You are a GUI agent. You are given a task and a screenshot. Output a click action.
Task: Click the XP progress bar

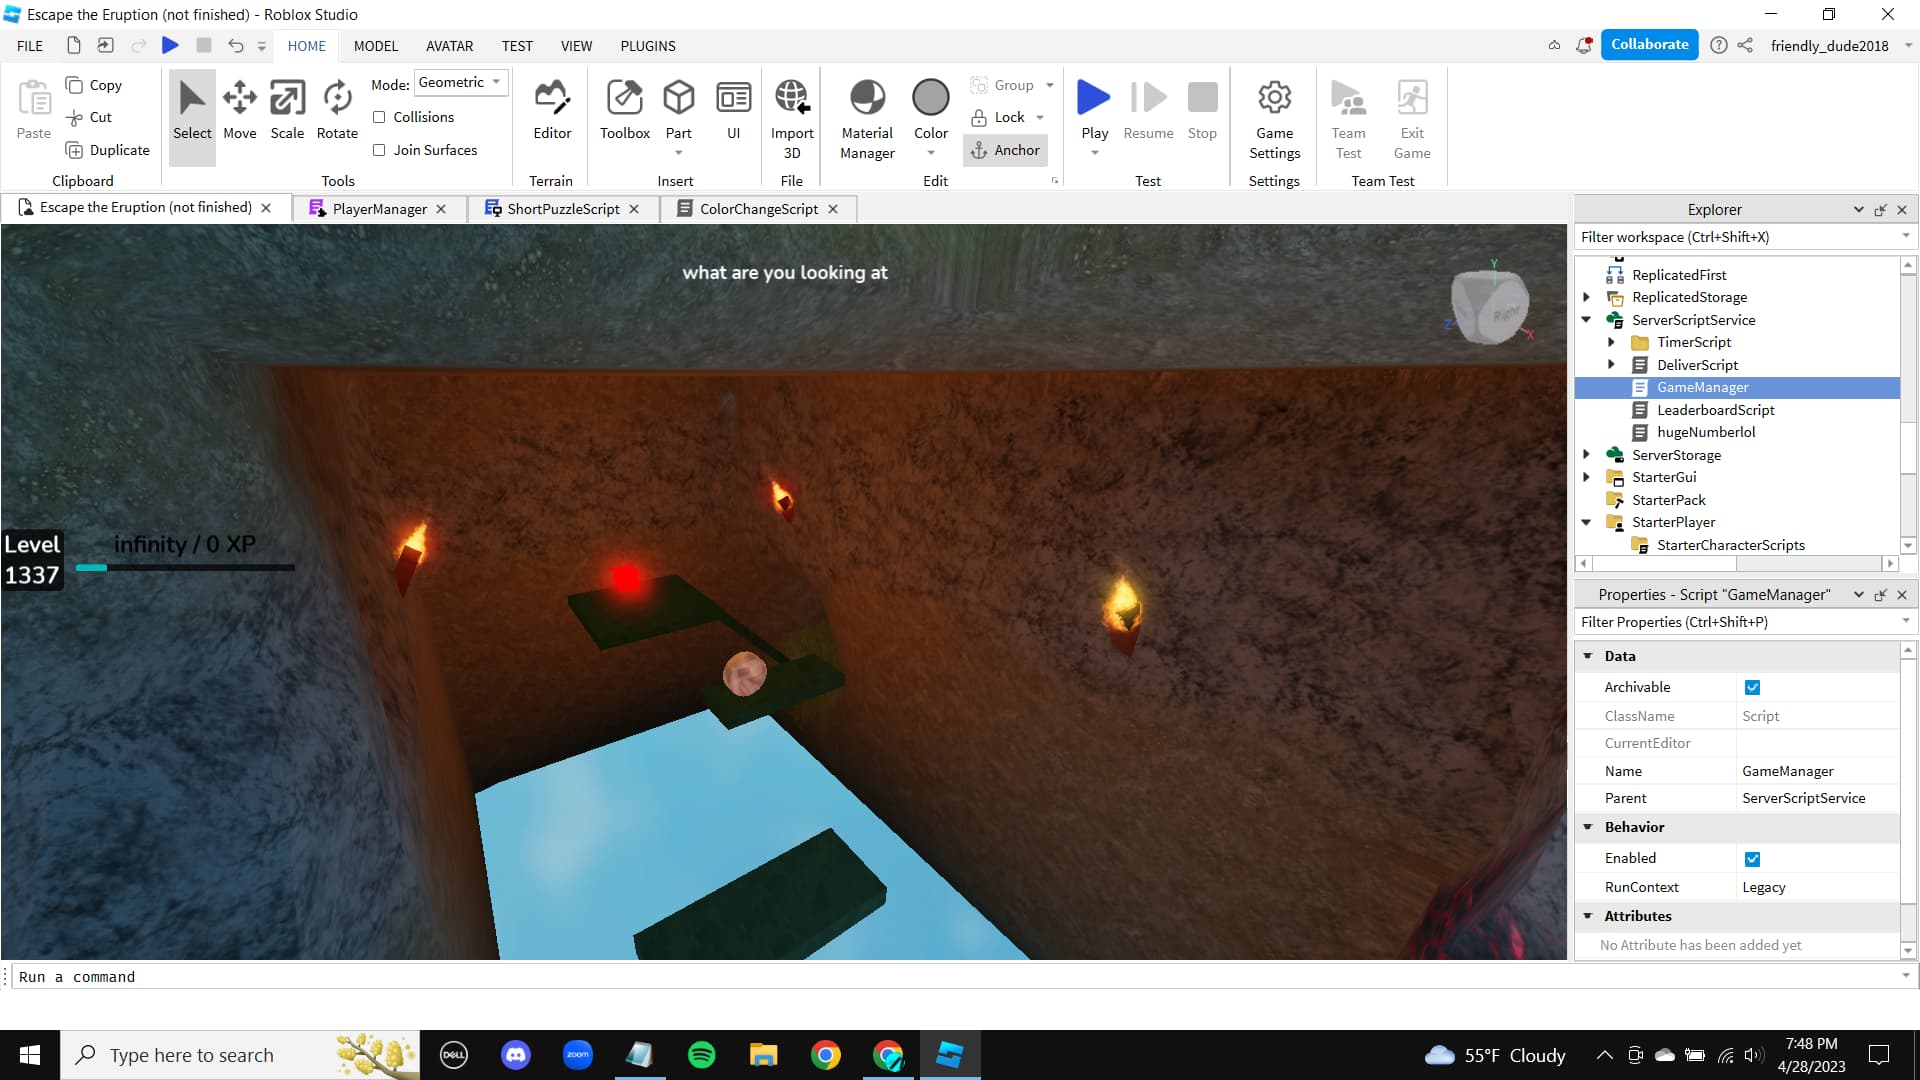(x=185, y=568)
